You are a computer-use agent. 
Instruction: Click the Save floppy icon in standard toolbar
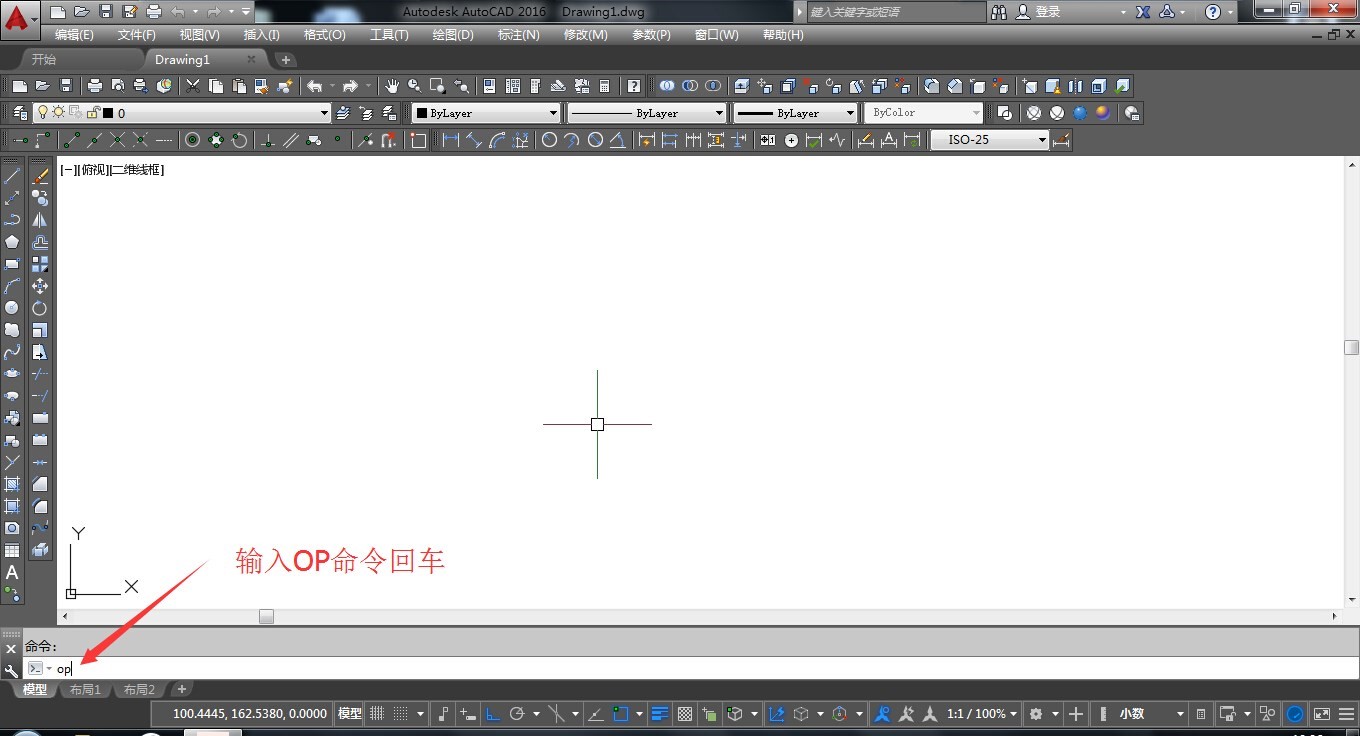pyautogui.click(x=66, y=86)
